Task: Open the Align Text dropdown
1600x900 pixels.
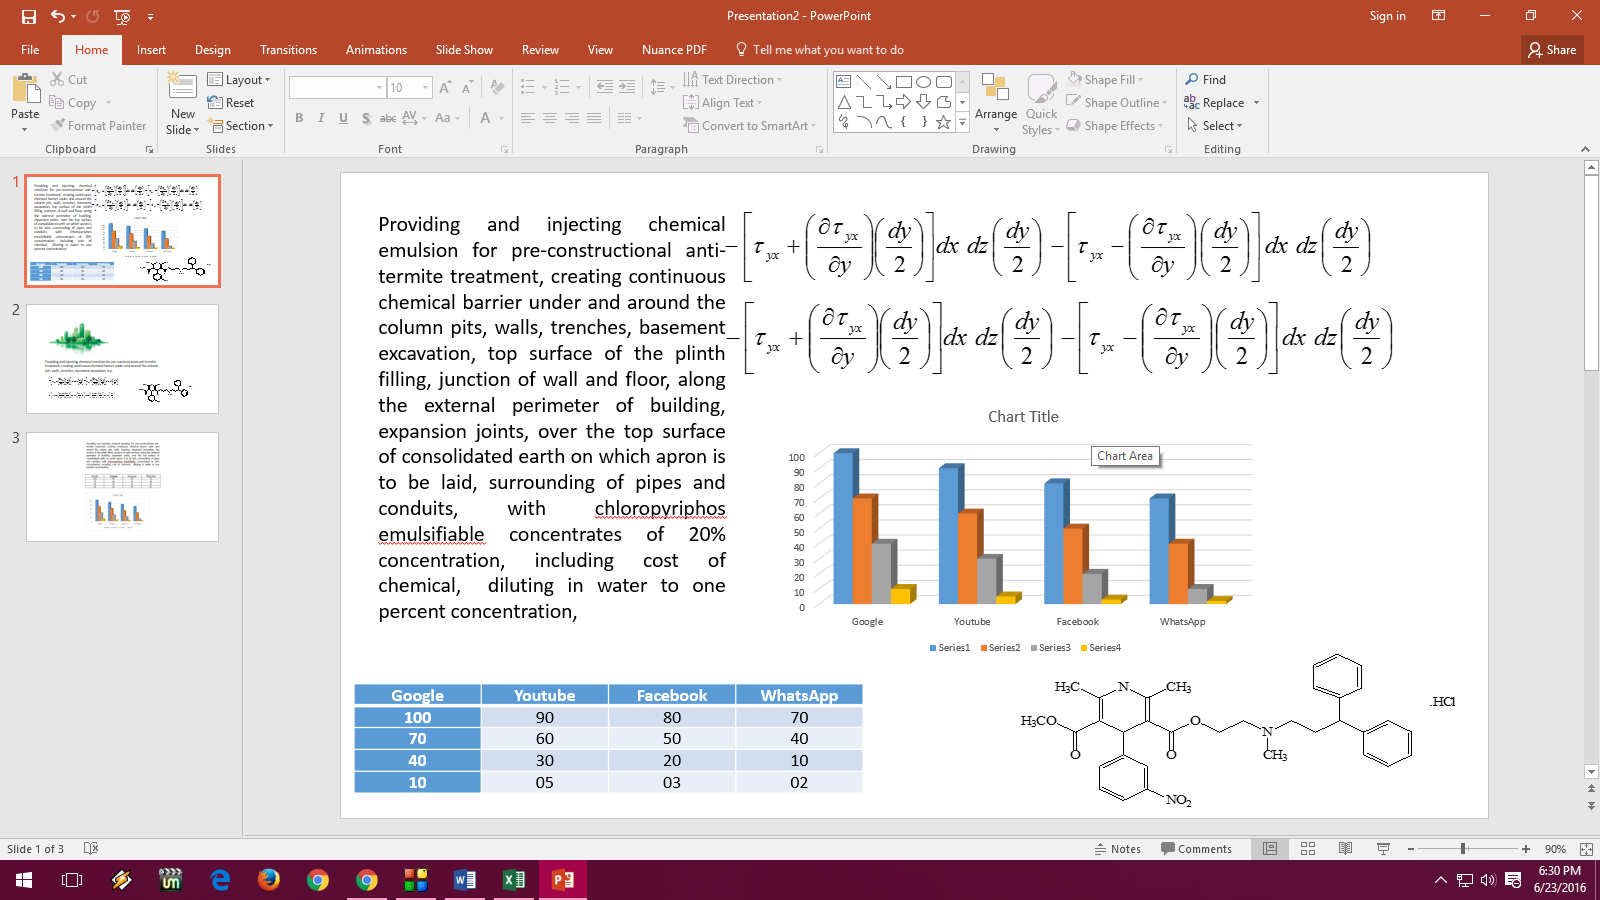Action: tap(723, 102)
